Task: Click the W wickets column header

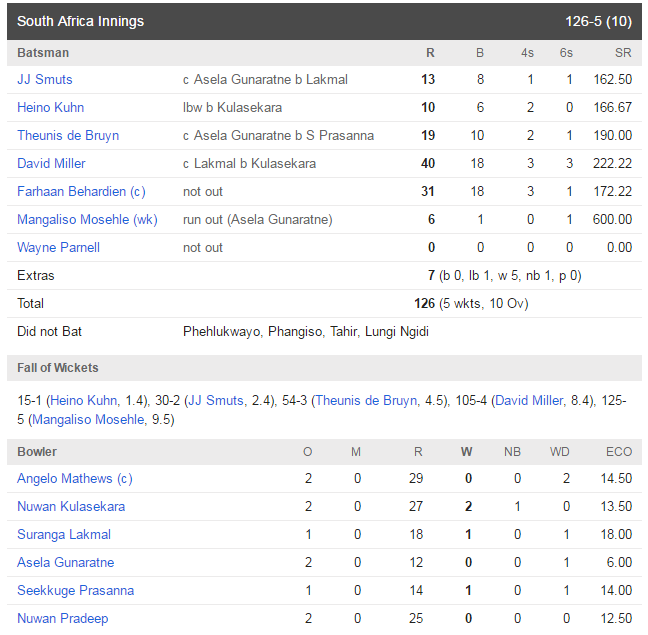Action: [467, 452]
